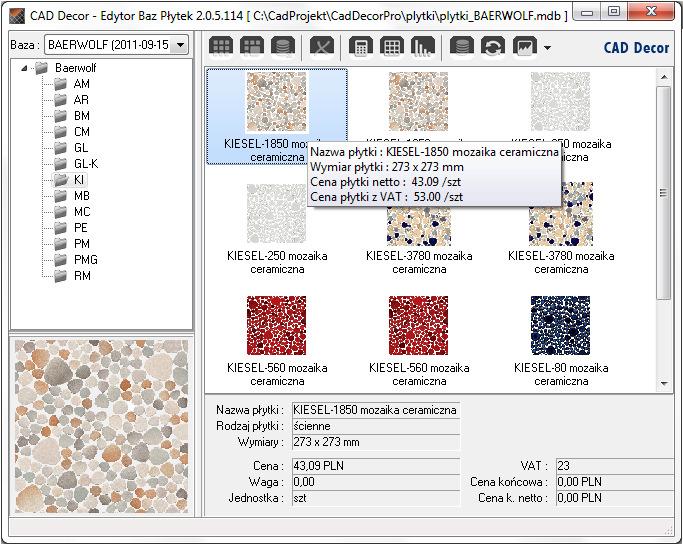This screenshot has width=683, height=544.
Task: Select the RM folder in the tree
Action: point(82,276)
